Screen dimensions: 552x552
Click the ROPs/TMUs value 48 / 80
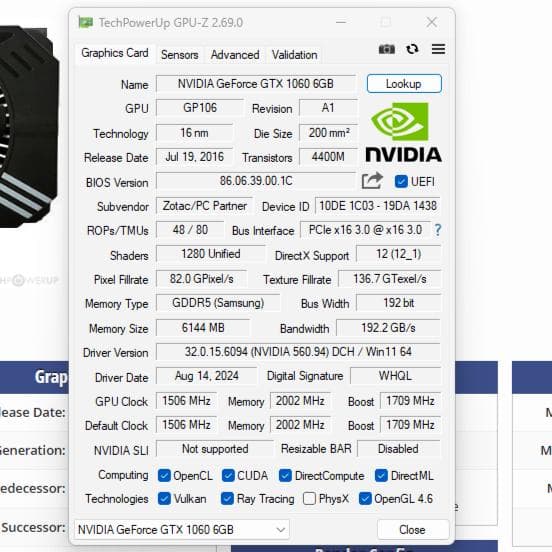pos(190,230)
